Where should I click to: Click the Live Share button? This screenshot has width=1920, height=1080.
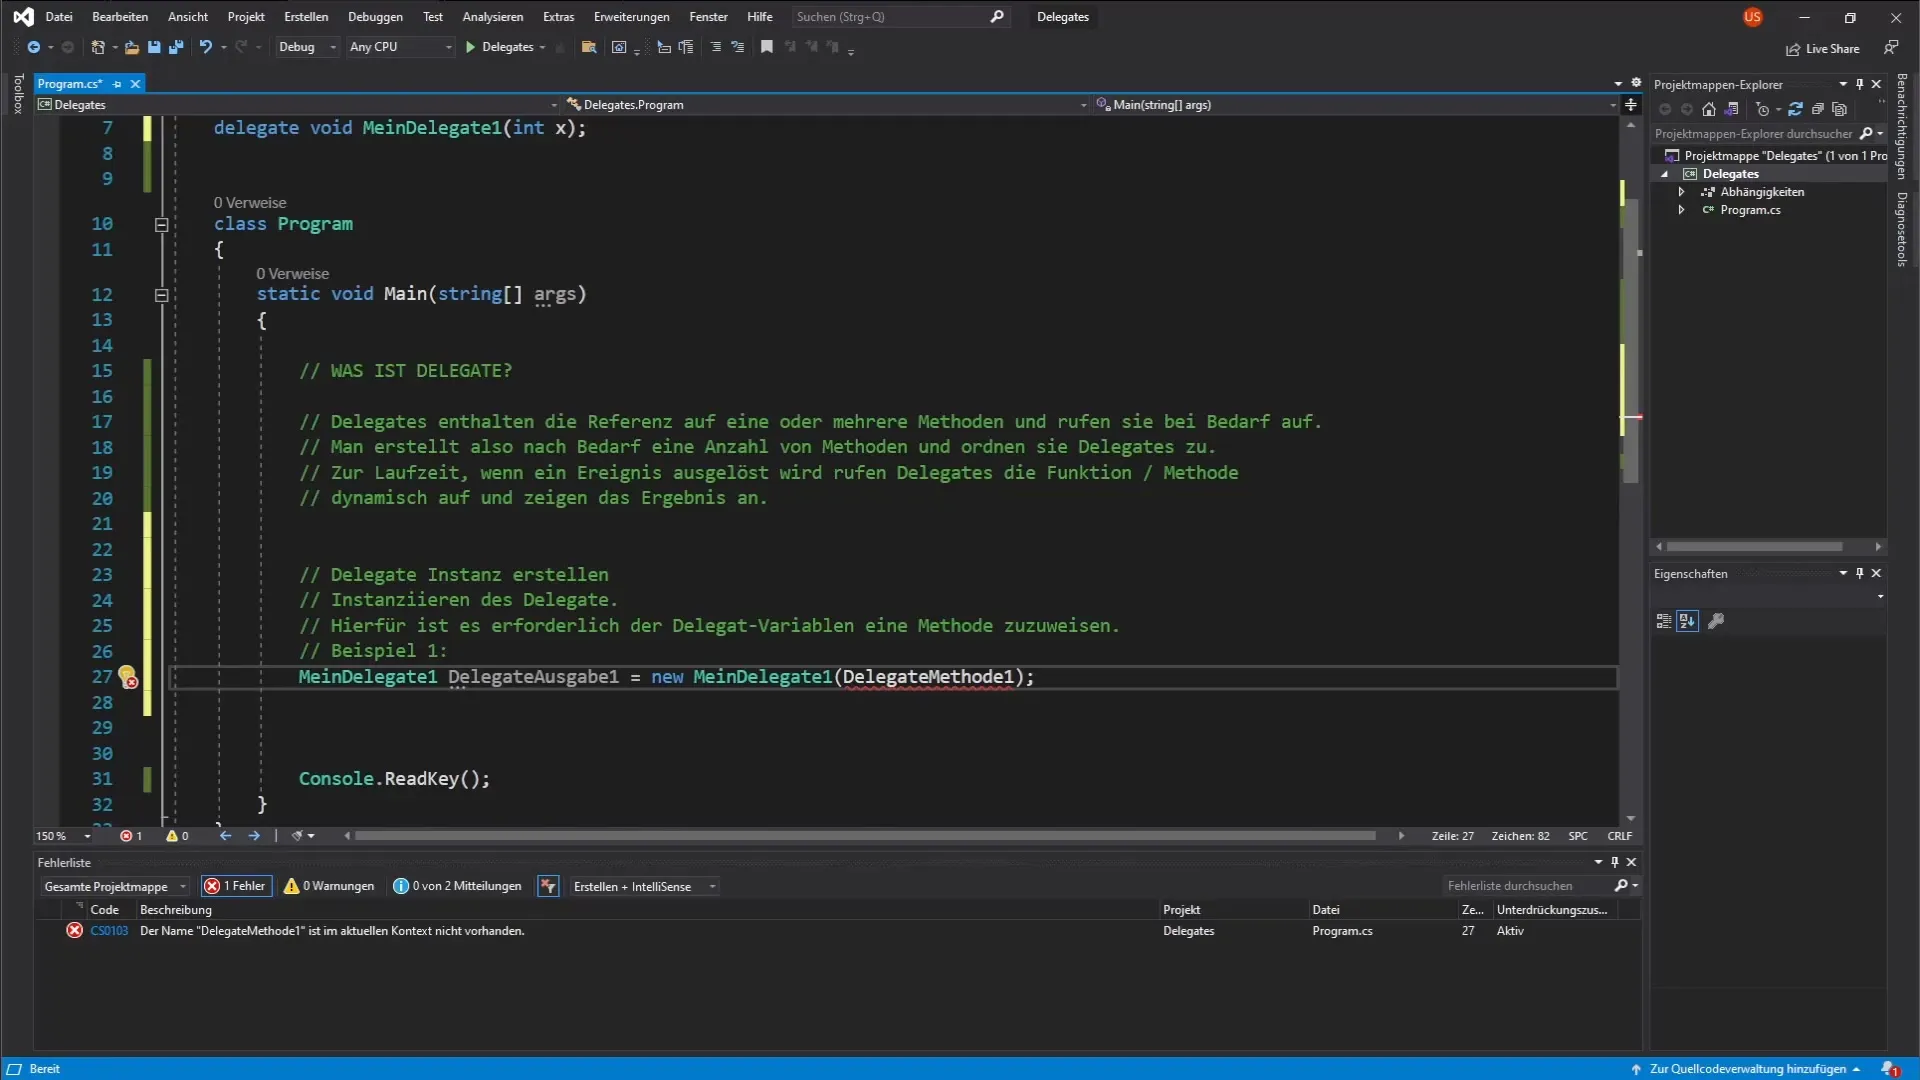click(x=1823, y=49)
